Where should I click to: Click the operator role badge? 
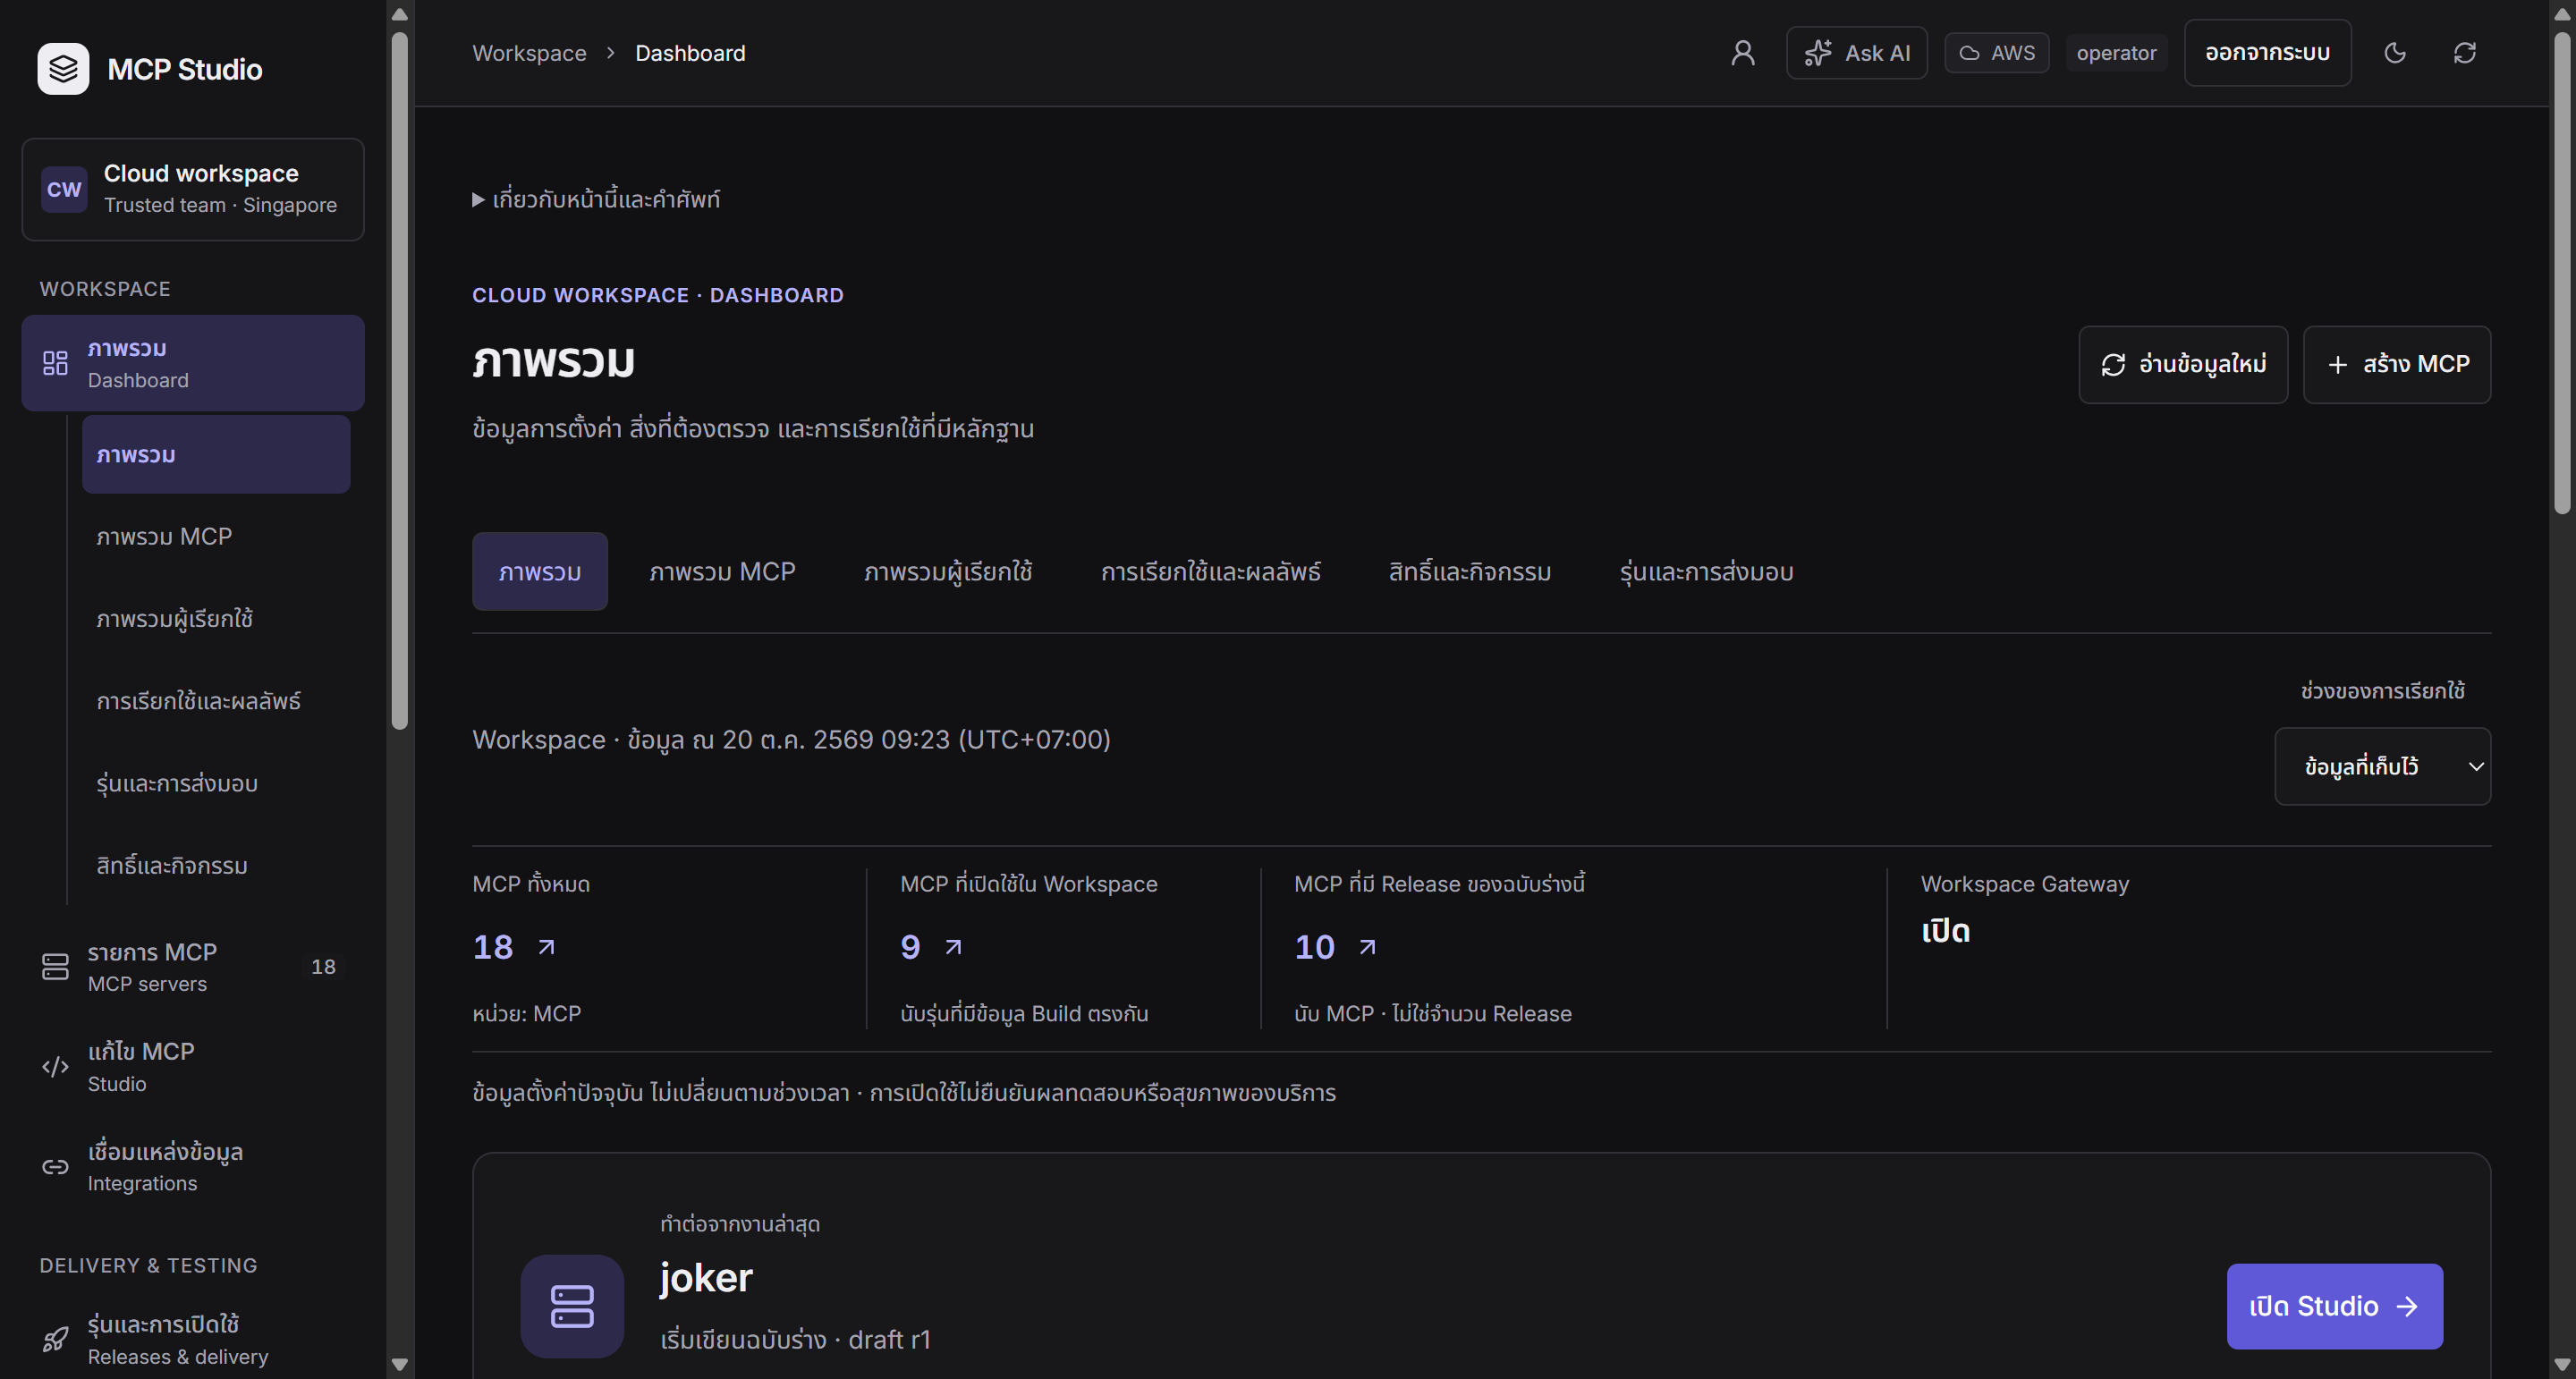pos(2116,53)
